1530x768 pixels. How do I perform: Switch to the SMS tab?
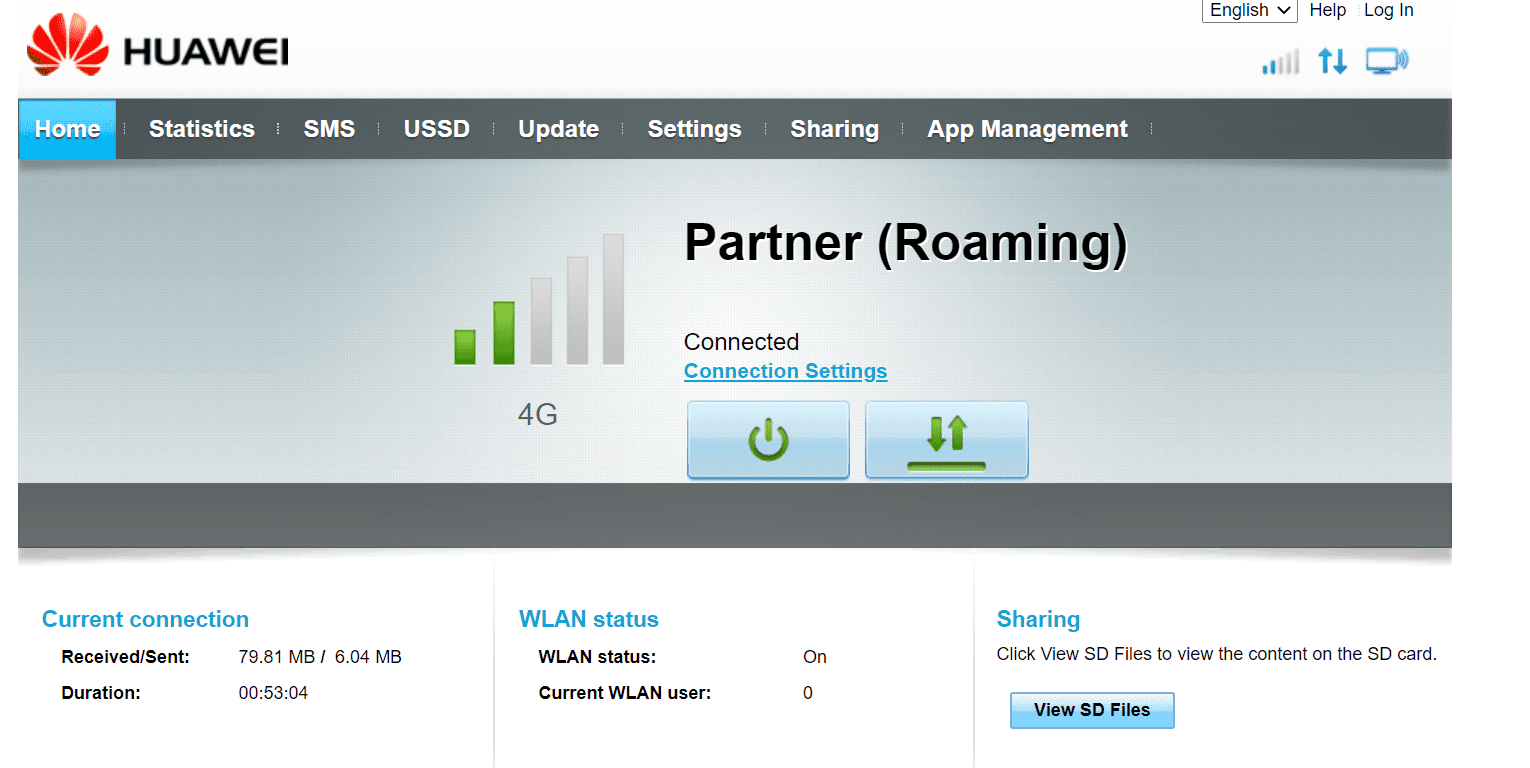coord(329,129)
